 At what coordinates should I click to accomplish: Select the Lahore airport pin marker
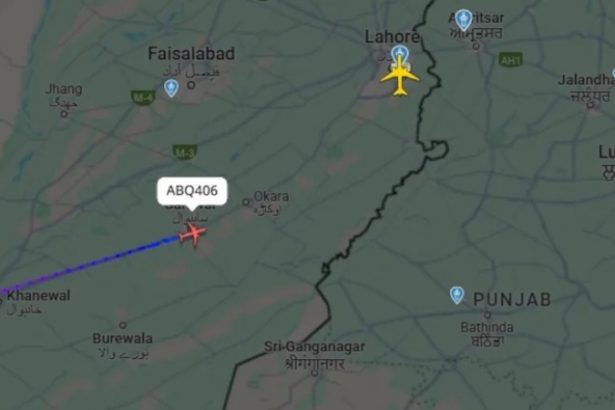[x=400, y=53]
